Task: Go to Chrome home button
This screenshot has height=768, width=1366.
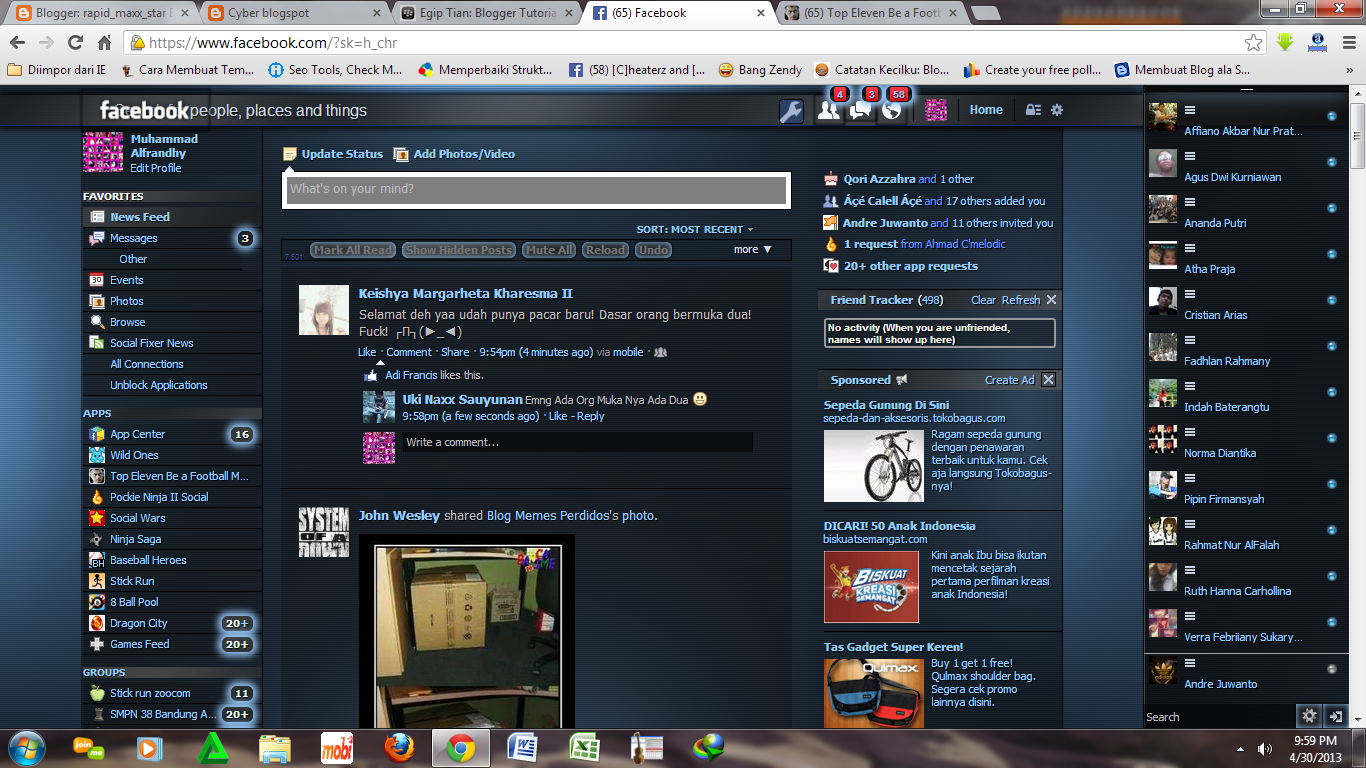Action: click(x=104, y=42)
